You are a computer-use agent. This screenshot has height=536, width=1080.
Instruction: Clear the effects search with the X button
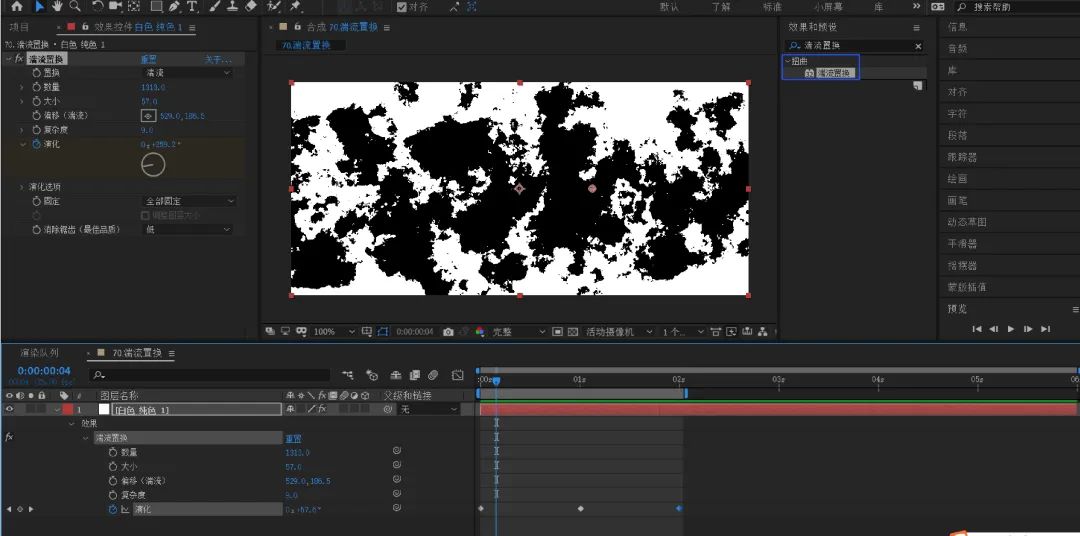917,46
